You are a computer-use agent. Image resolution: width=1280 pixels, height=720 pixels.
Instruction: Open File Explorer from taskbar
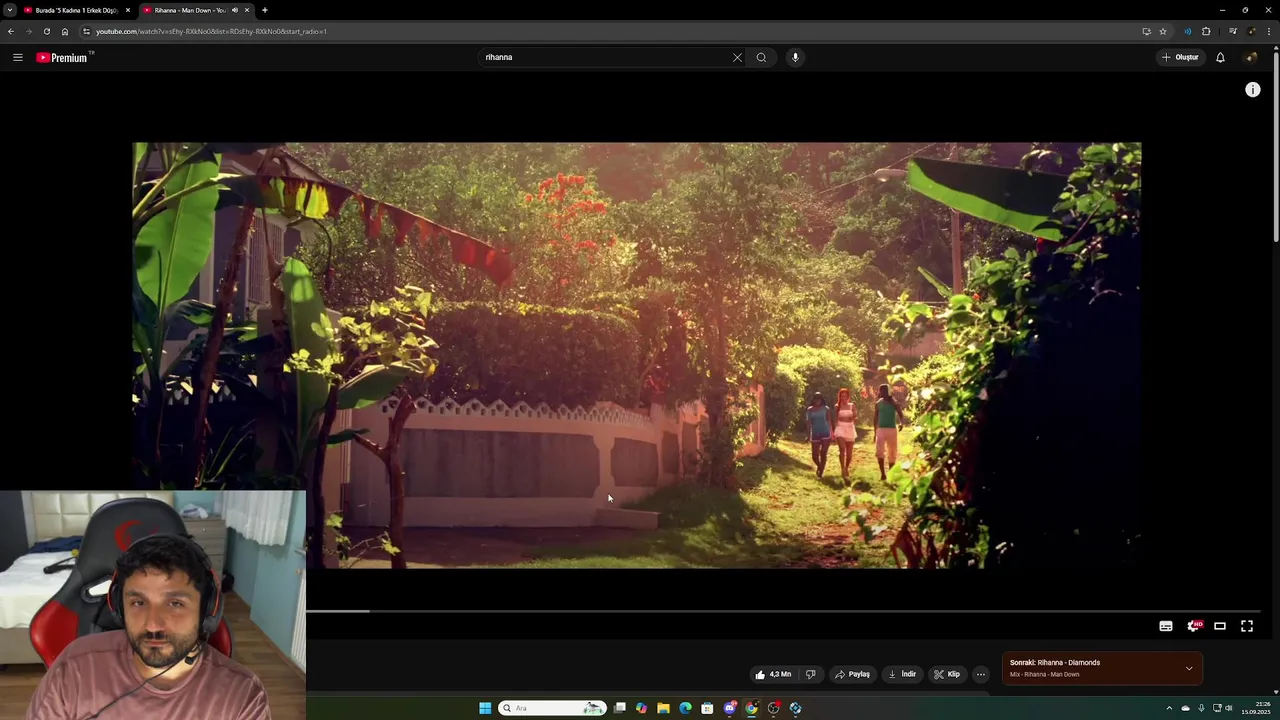(663, 708)
